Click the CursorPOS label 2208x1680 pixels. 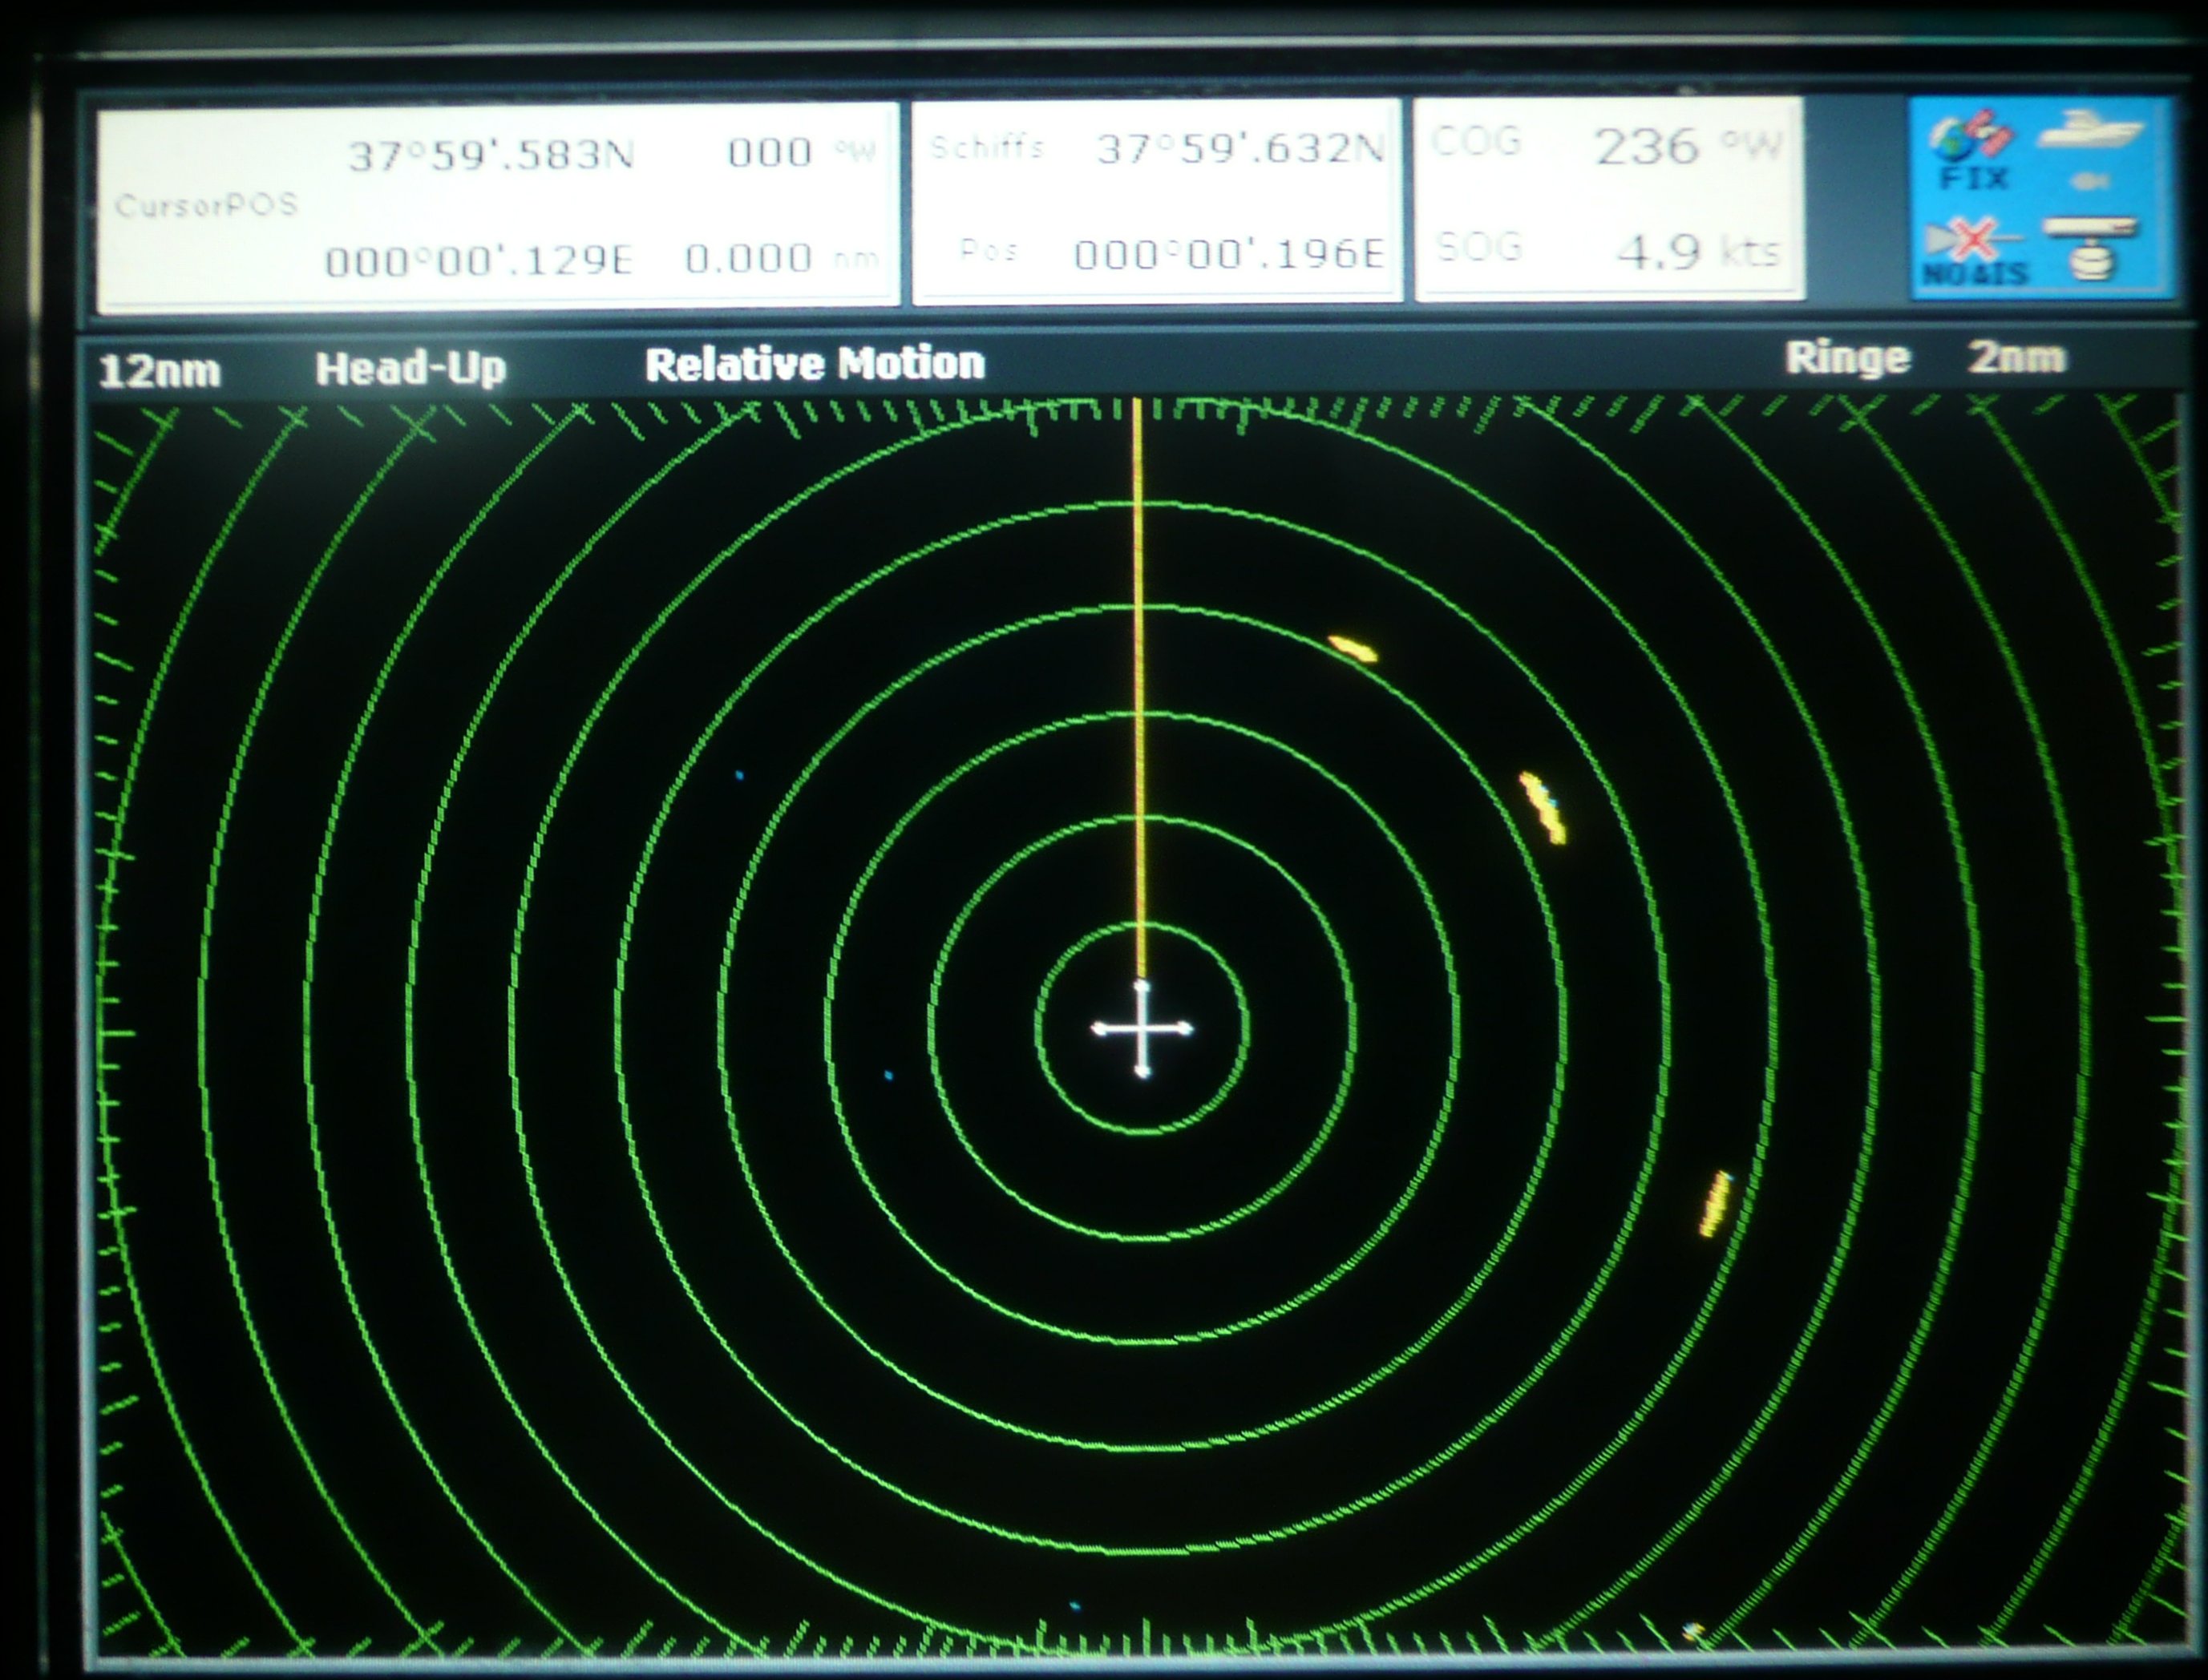pos(206,205)
